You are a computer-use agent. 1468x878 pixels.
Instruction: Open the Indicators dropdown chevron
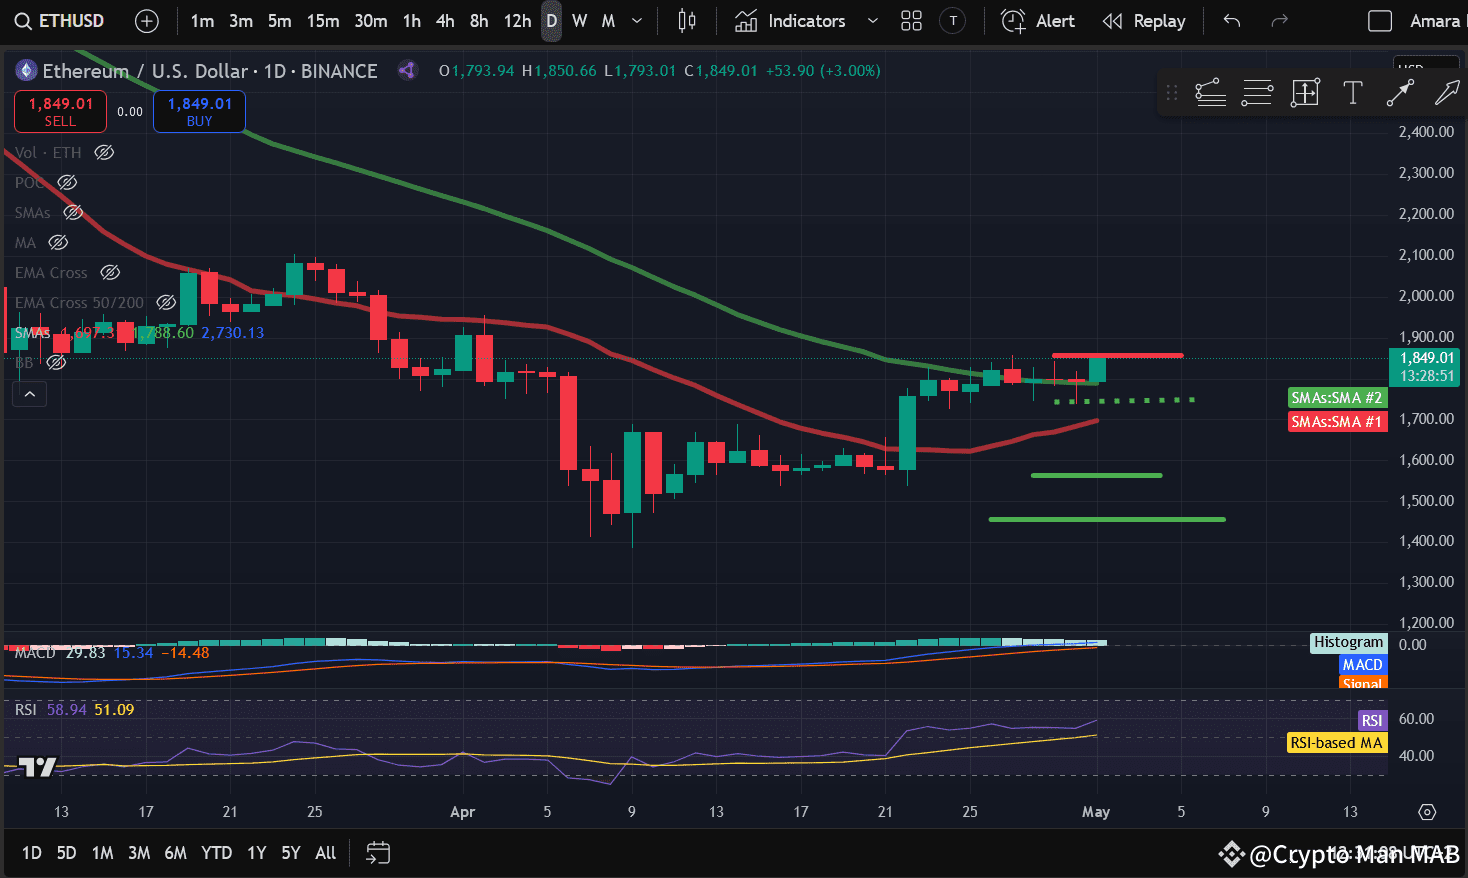click(x=871, y=20)
